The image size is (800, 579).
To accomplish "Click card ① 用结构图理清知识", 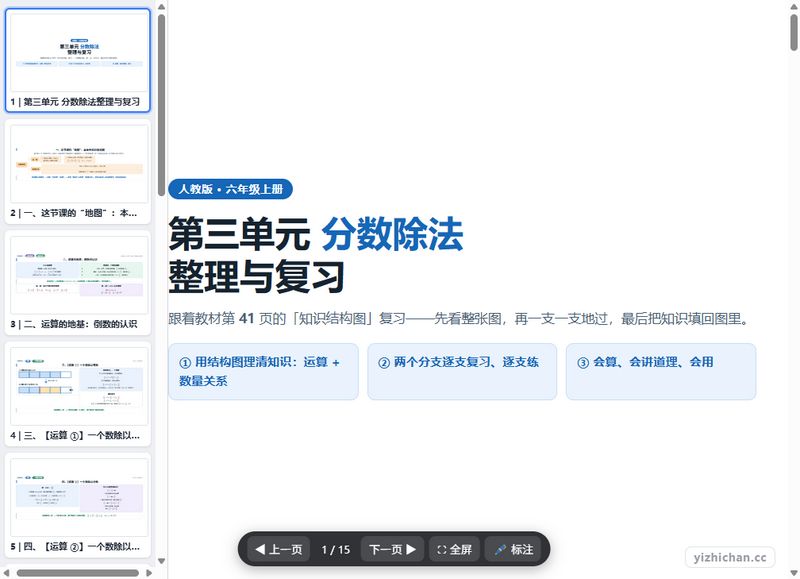I will click(x=263, y=371).
